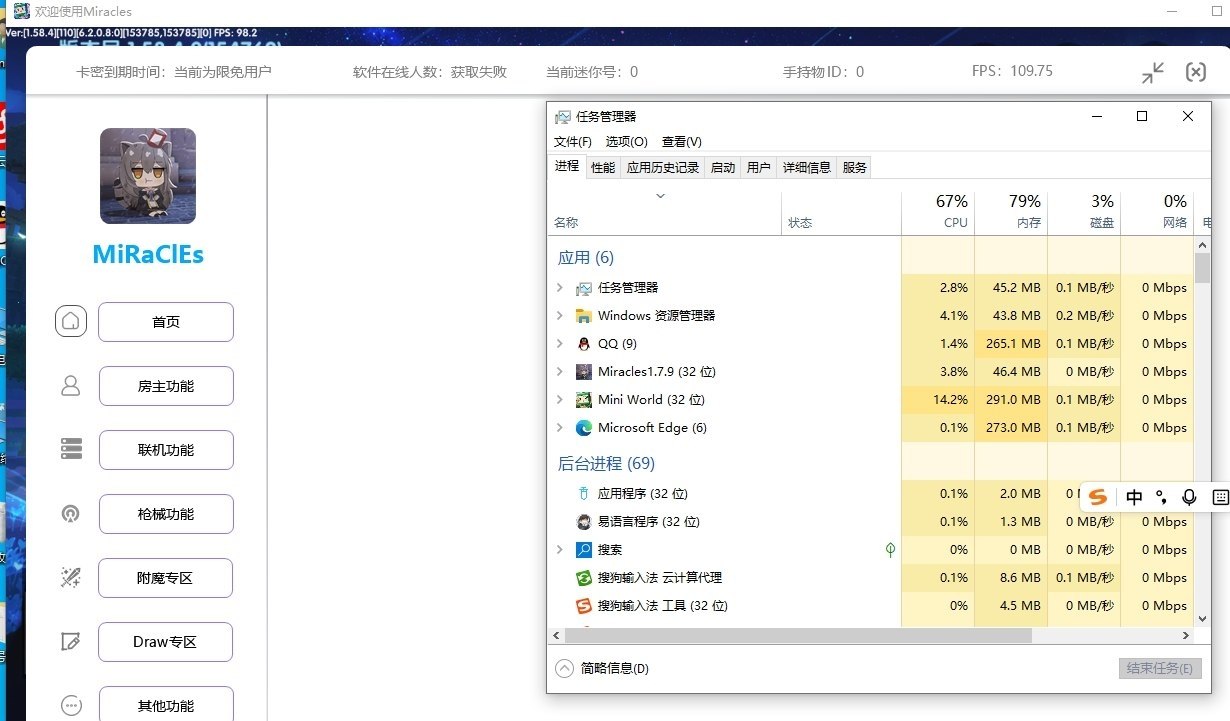
Task: Click the 易语言程序 process icon
Action: pos(584,522)
